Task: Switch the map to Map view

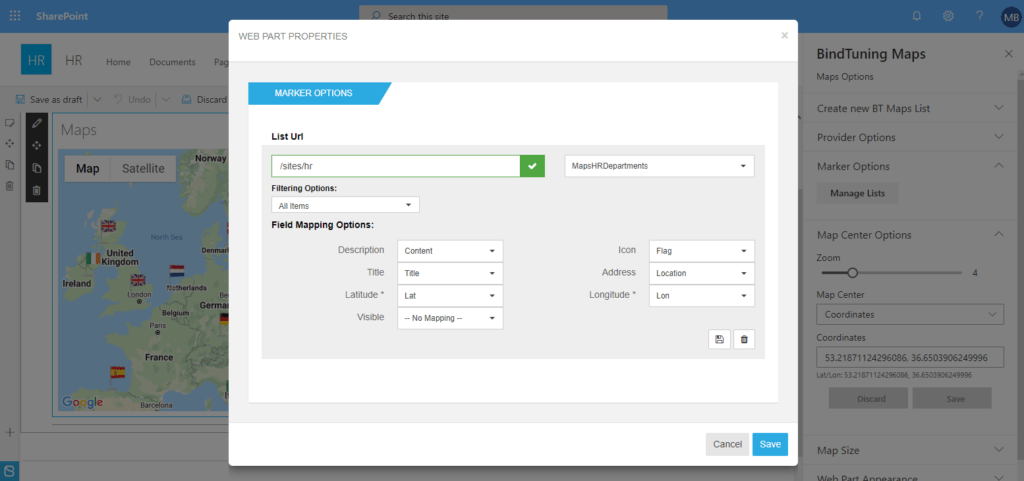Action: coord(88,168)
